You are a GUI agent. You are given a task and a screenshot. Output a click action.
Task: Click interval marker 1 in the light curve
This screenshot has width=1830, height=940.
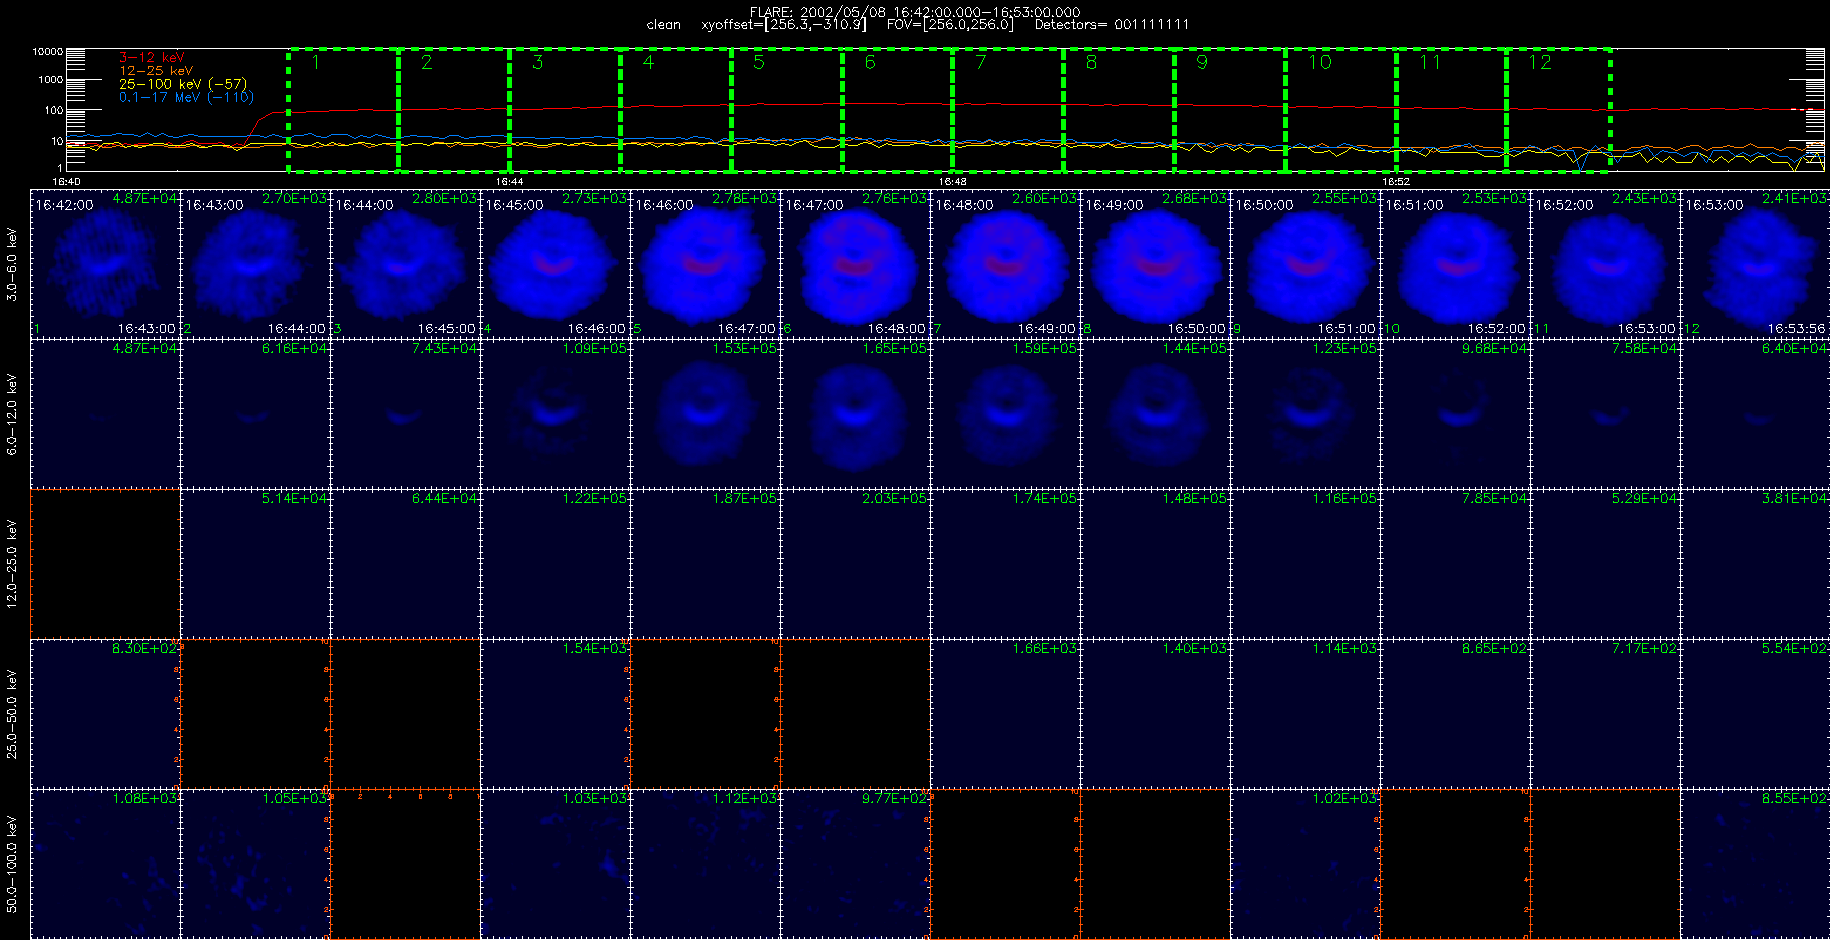pyautogui.click(x=316, y=63)
